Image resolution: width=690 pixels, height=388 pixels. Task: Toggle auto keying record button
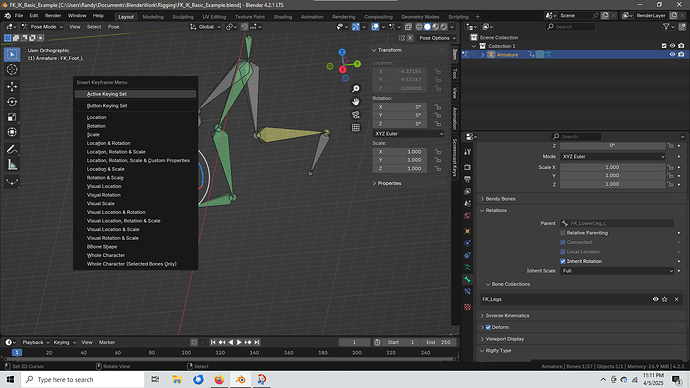coord(194,342)
